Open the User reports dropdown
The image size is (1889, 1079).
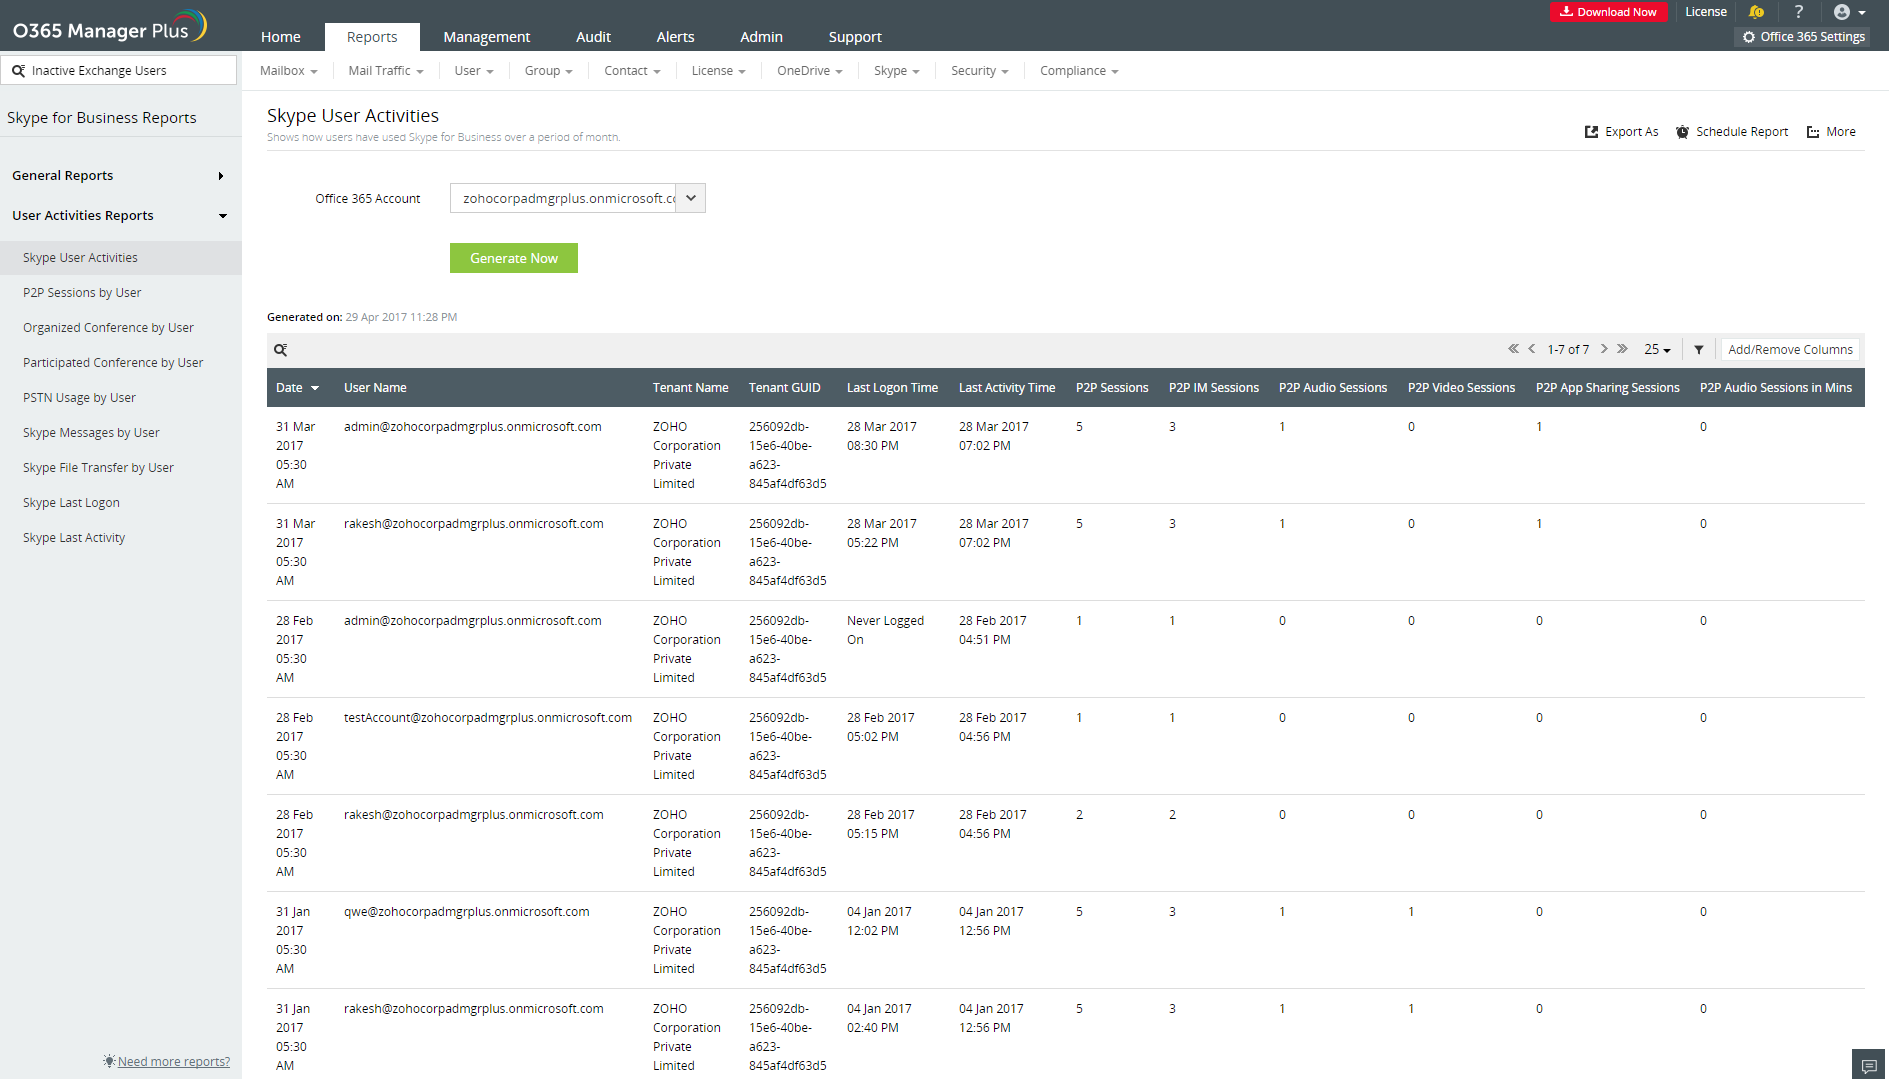point(474,71)
